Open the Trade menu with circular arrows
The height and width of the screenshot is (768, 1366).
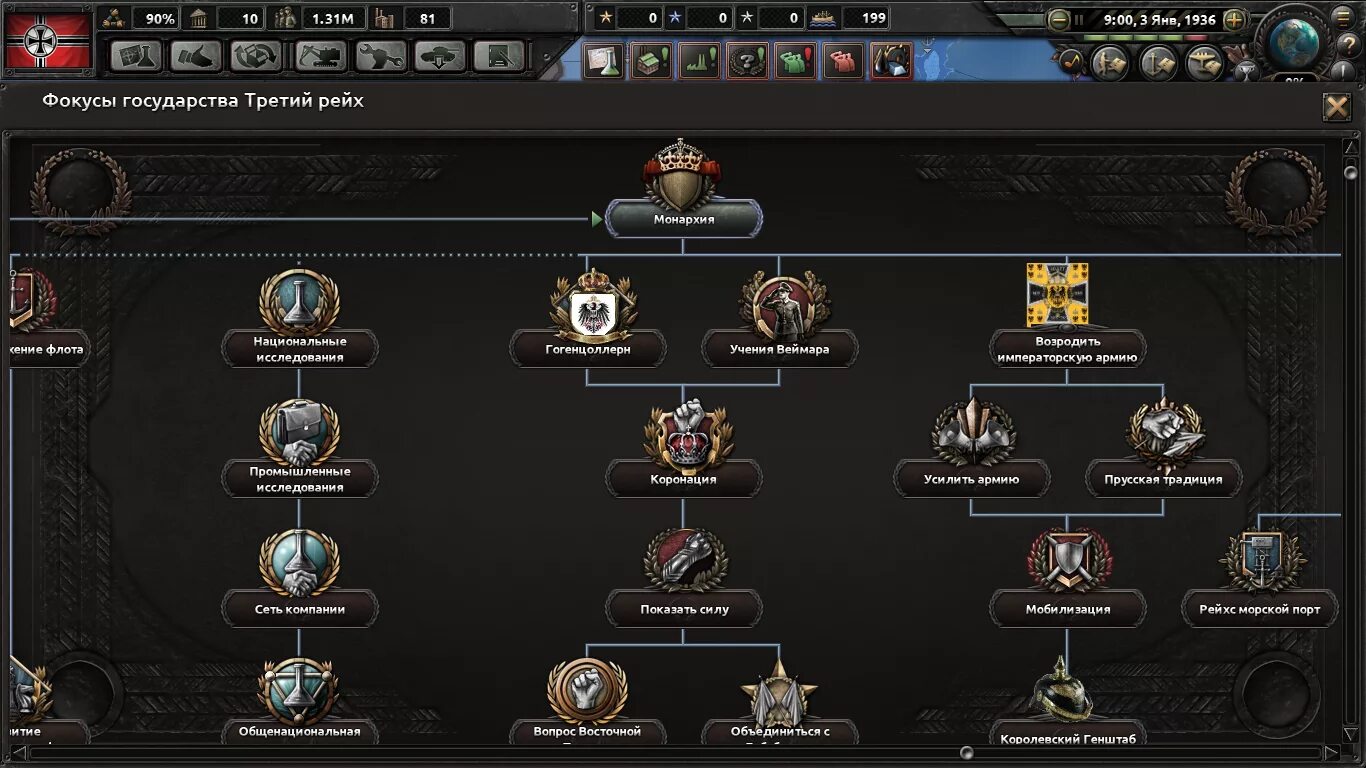click(257, 56)
